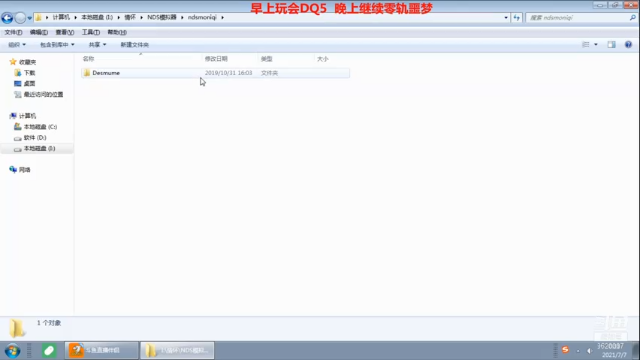Click the folder icon in address bar

pyautogui.click(x=38, y=18)
